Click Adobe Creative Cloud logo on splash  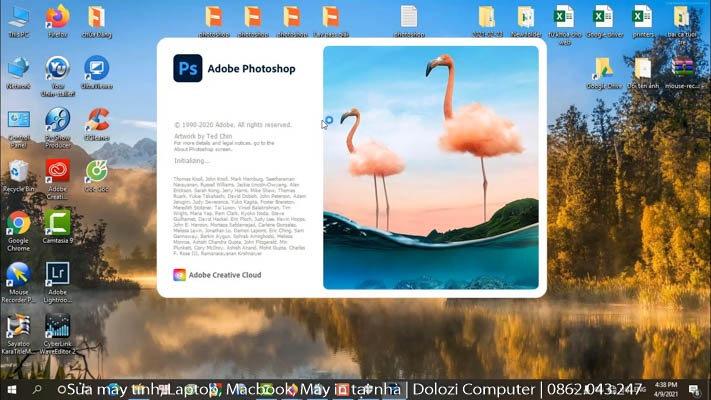179,275
